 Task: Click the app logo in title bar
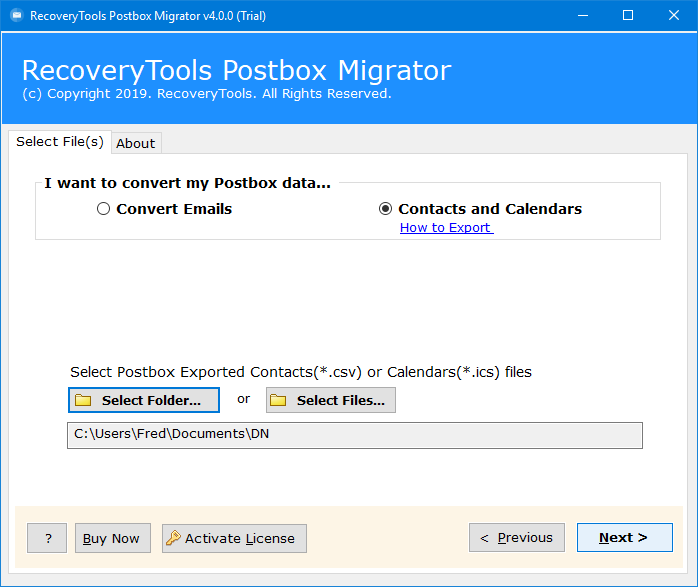pos(17,16)
